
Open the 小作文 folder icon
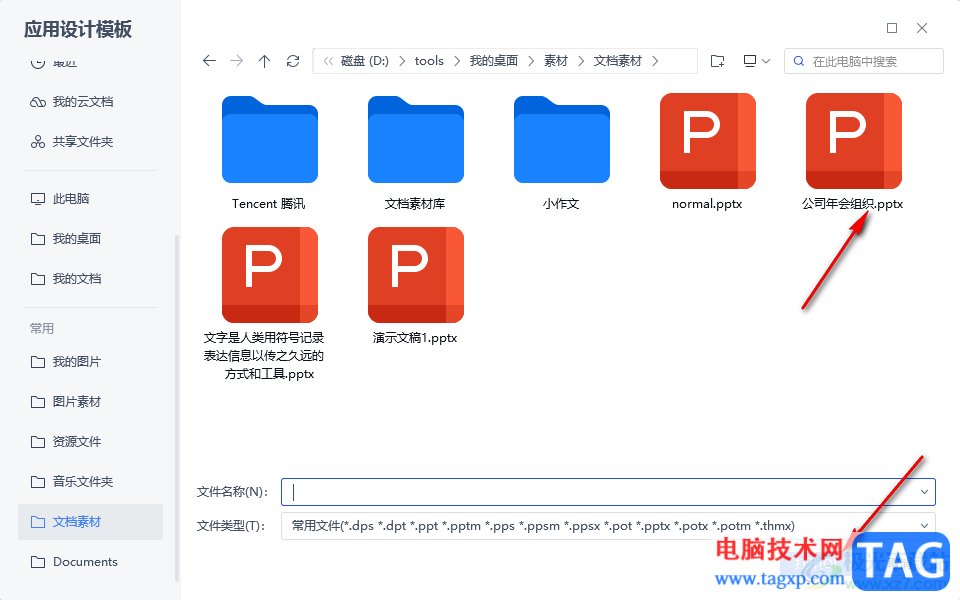561,140
